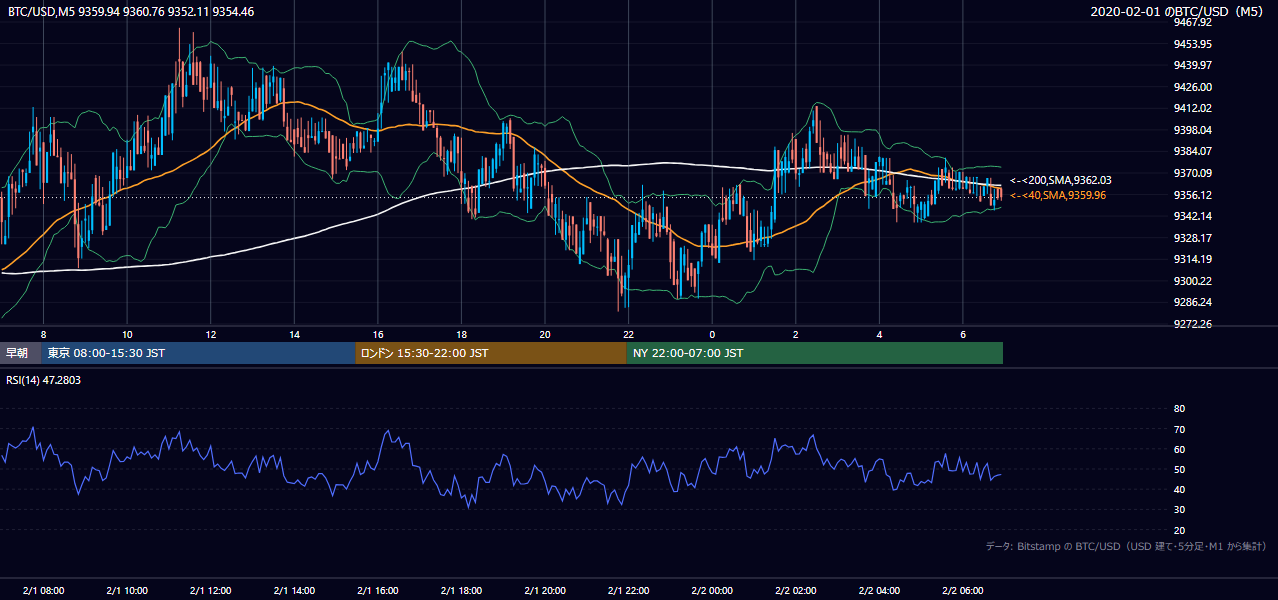Click price axis value 9314.19
The width and height of the screenshot is (1278, 600).
click(x=1193, y=259)
